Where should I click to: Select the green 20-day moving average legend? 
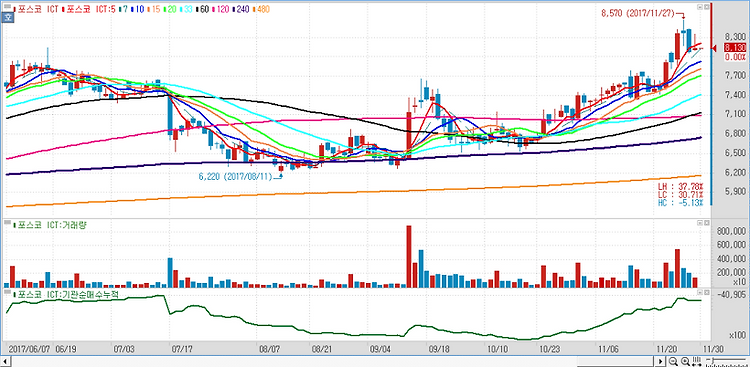[170, 9]
